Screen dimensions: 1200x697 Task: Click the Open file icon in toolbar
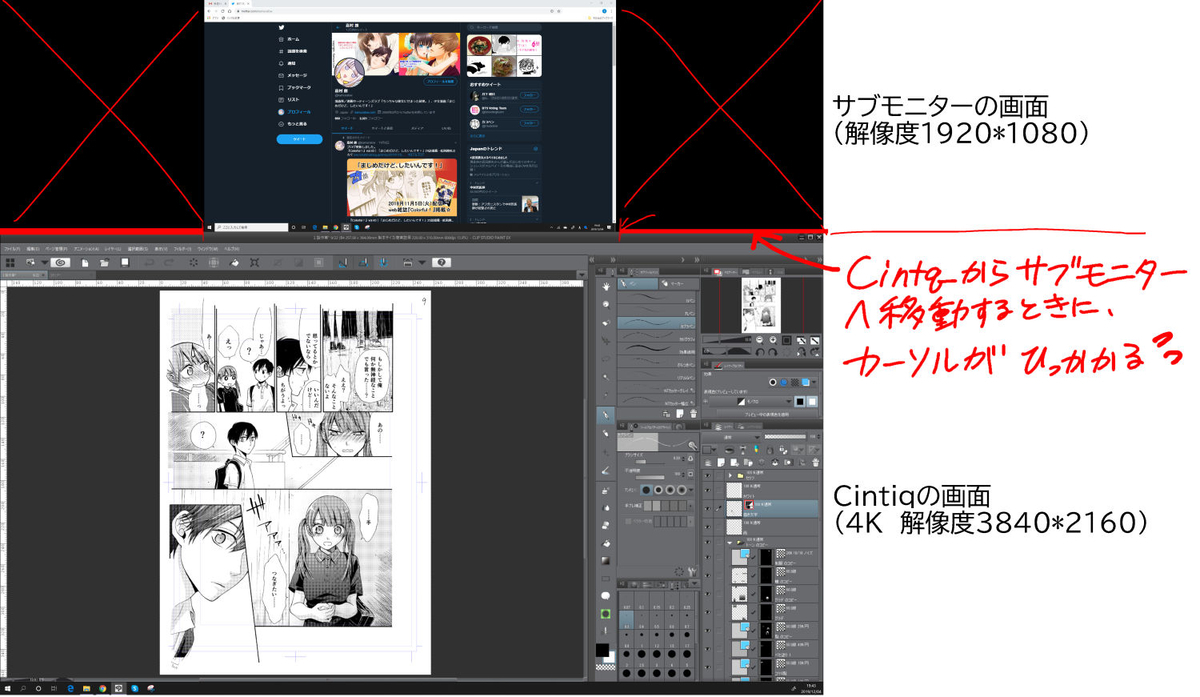tap(104, 262)
